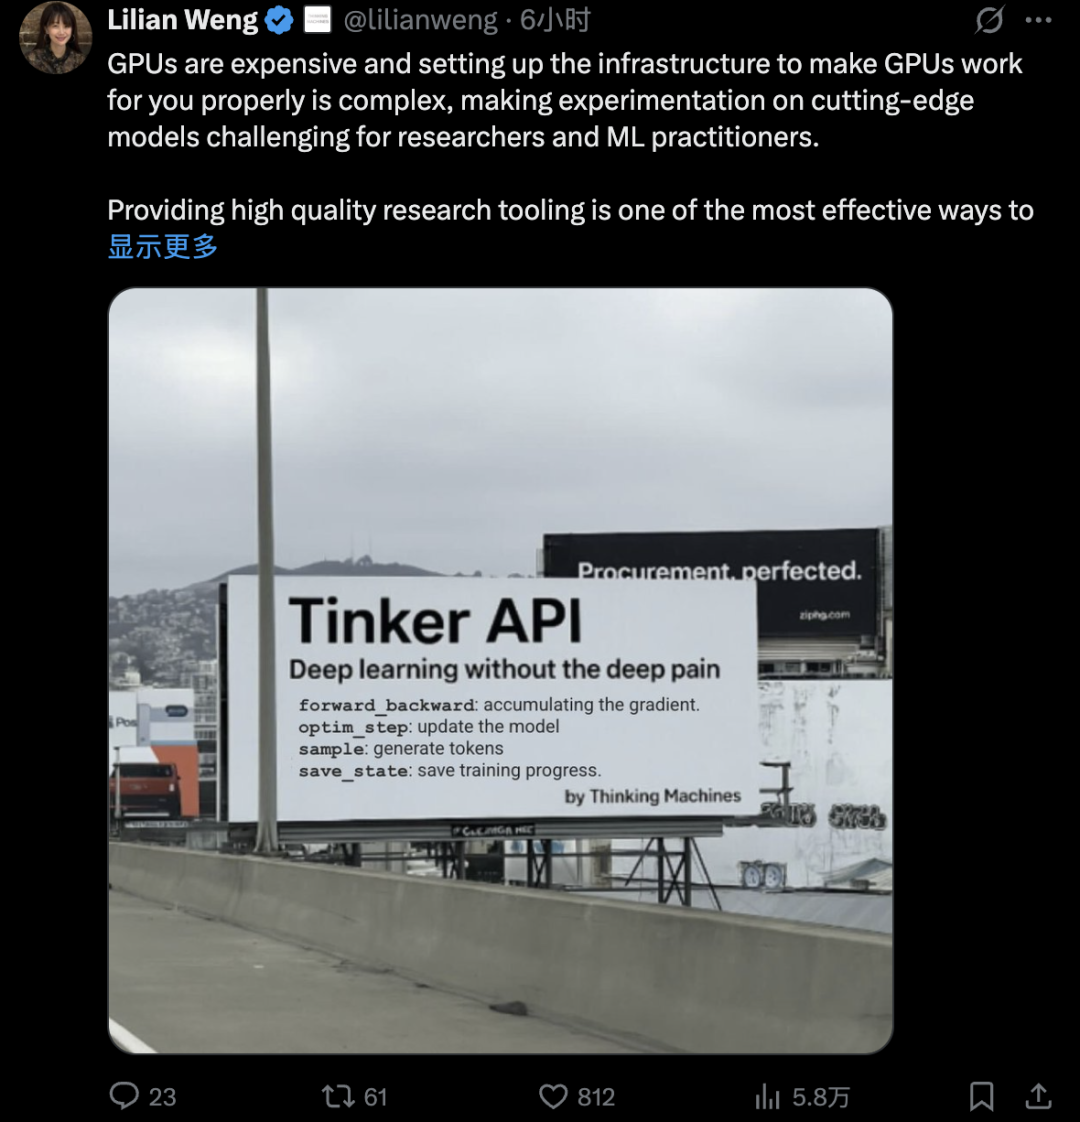Click the reply speech bubble icon

coord(124,1096)
